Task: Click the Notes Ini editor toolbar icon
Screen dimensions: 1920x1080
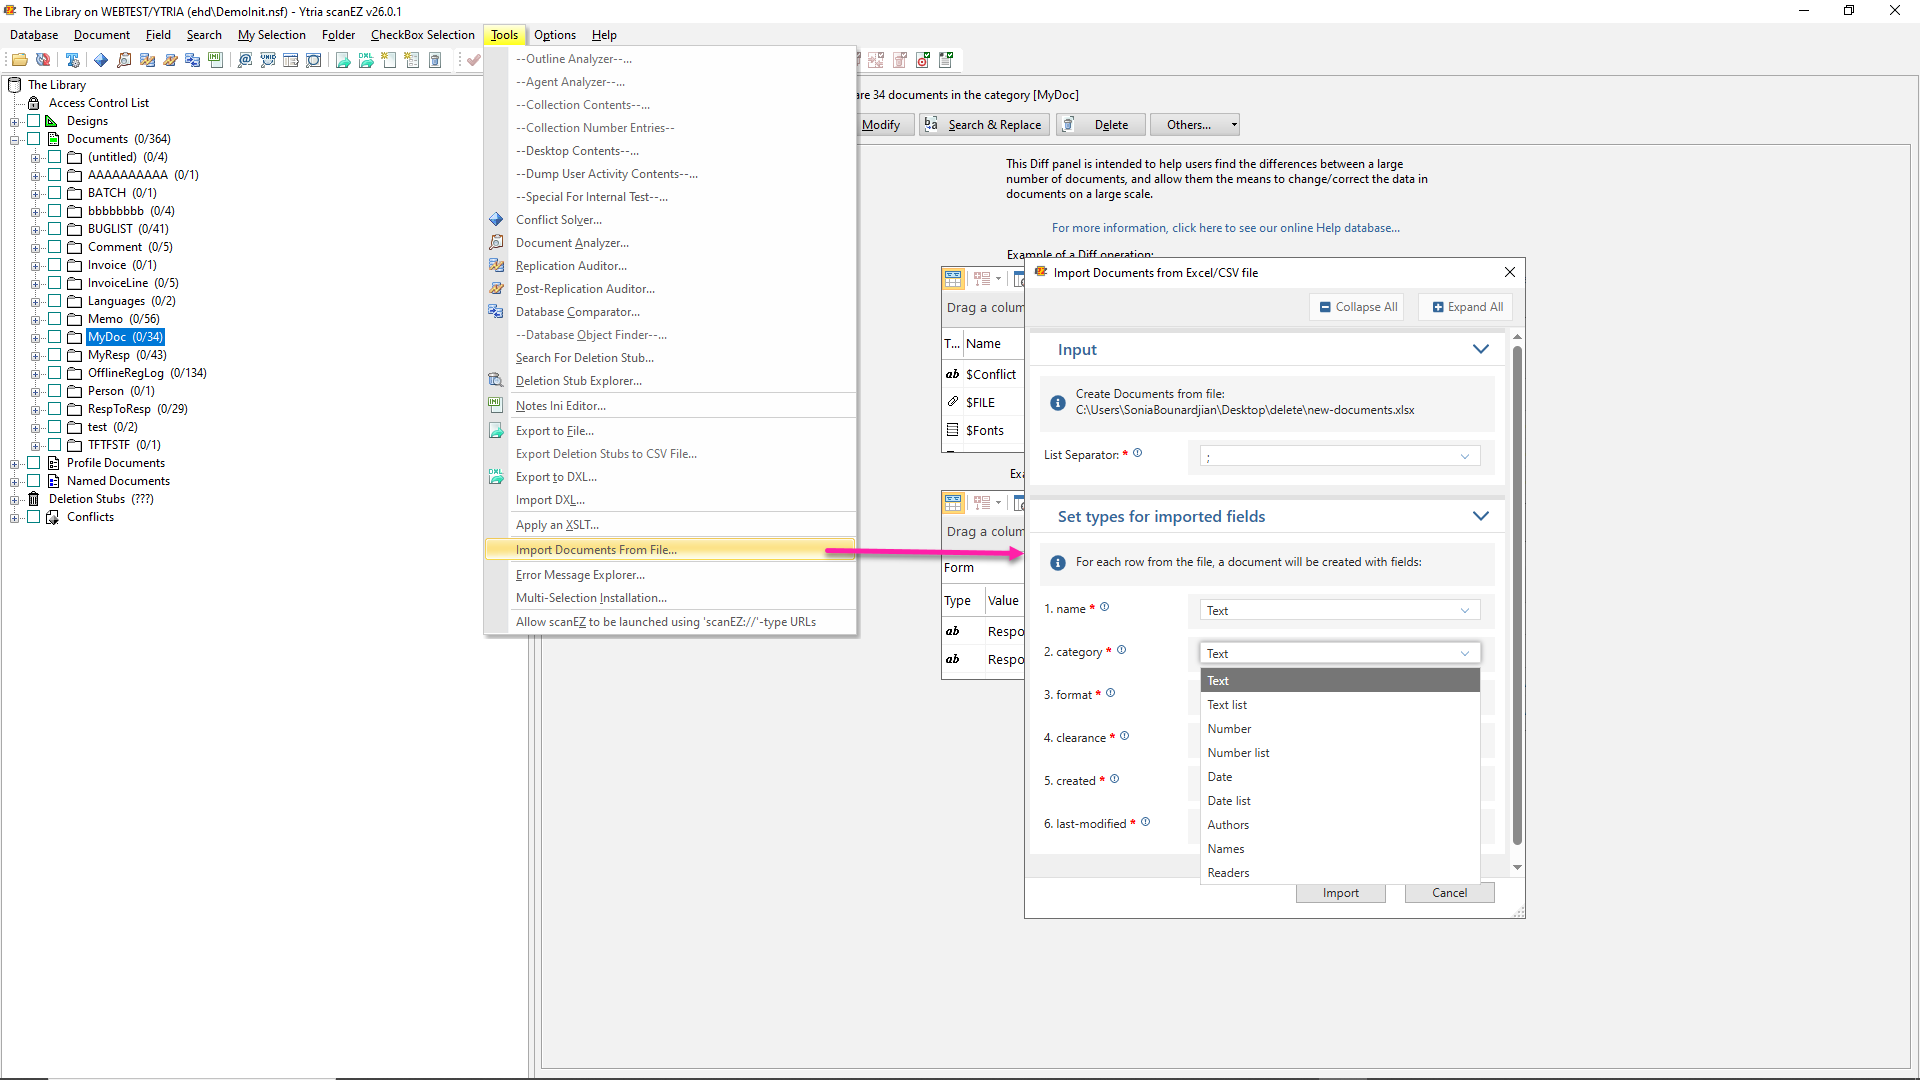Action: (215, 60)
